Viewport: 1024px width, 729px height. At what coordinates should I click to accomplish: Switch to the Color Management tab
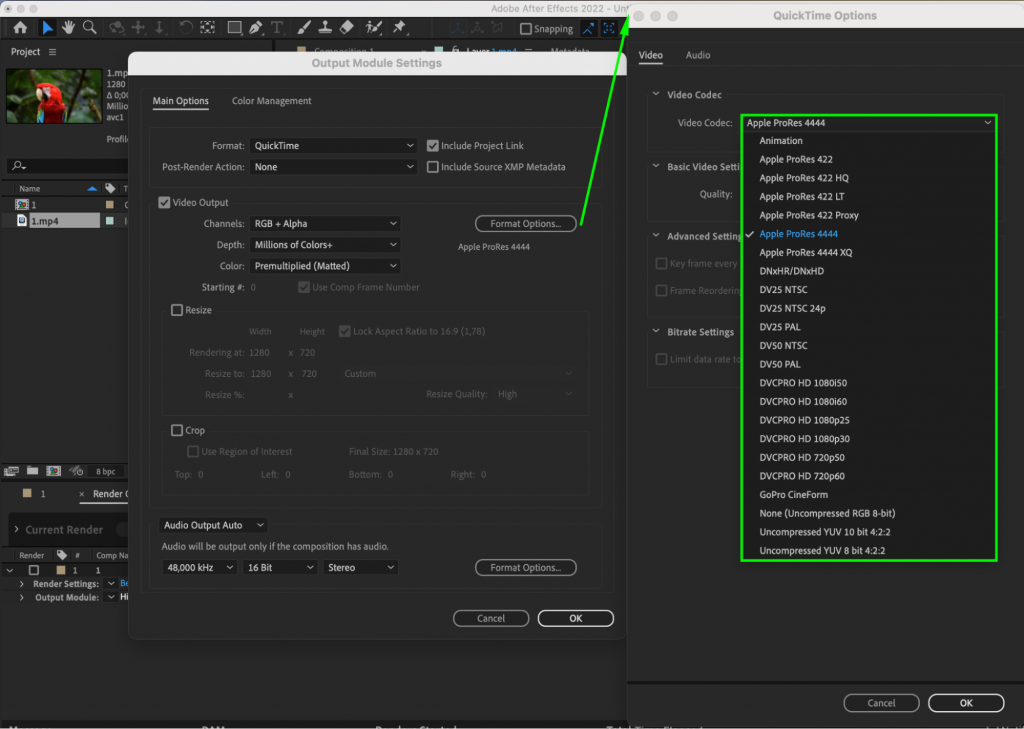(x=271, y=101)
